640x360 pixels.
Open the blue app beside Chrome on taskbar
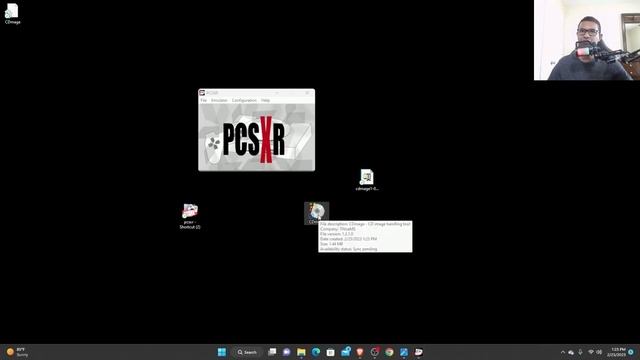click(x=404, y=352)
